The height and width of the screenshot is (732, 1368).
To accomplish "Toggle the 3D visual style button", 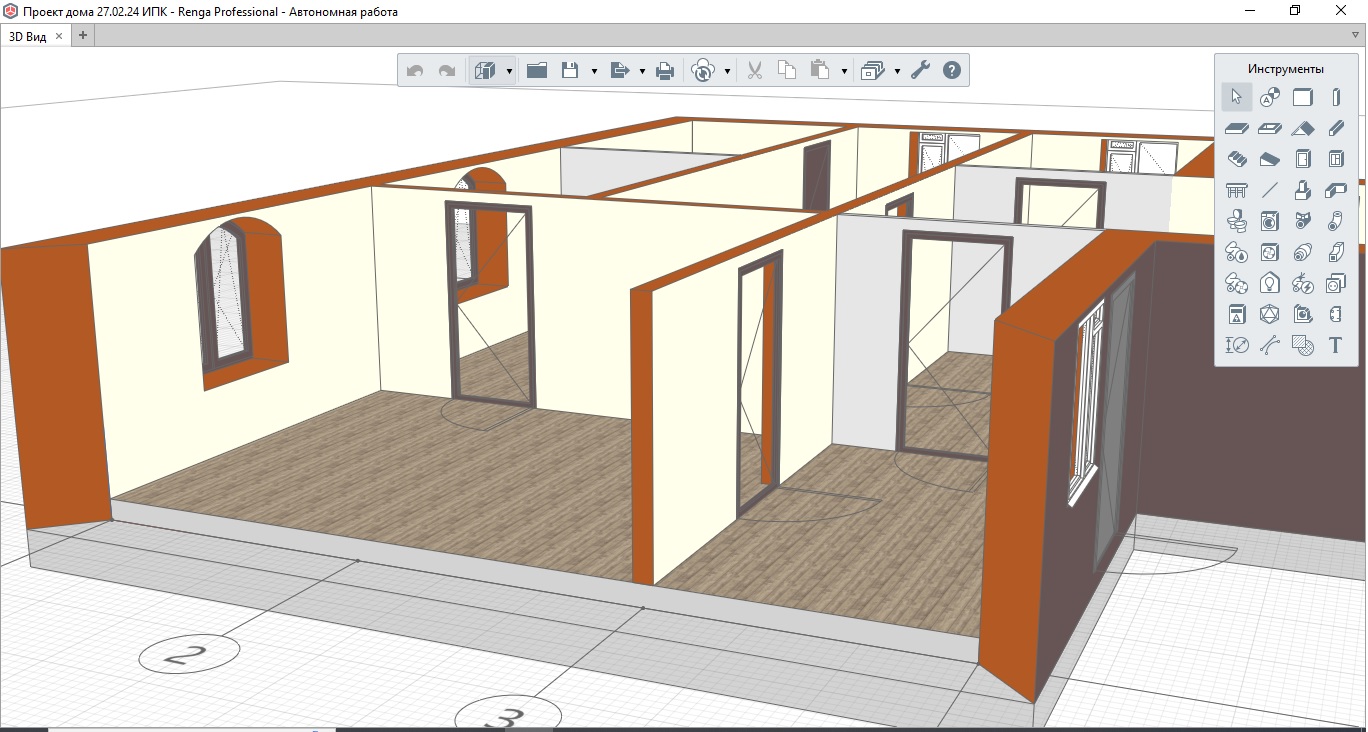I will [x=485, y=71].
